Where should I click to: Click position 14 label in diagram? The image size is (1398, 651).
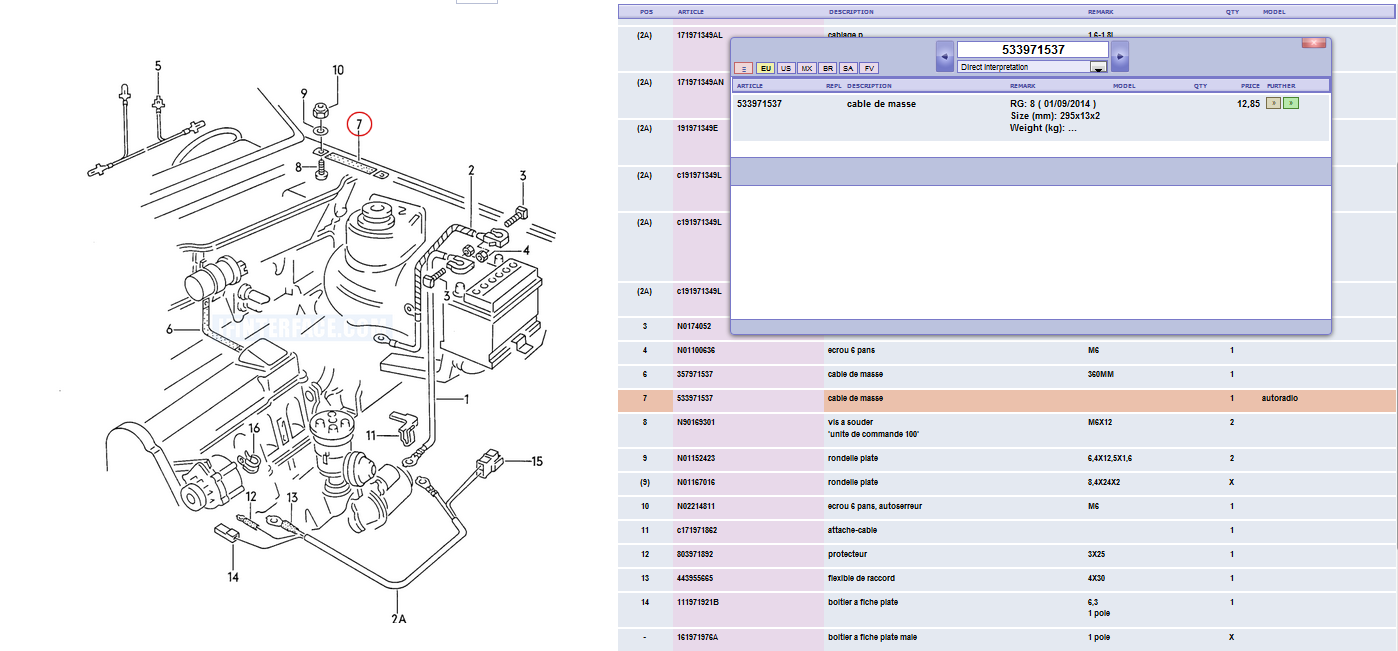[232, 577]
